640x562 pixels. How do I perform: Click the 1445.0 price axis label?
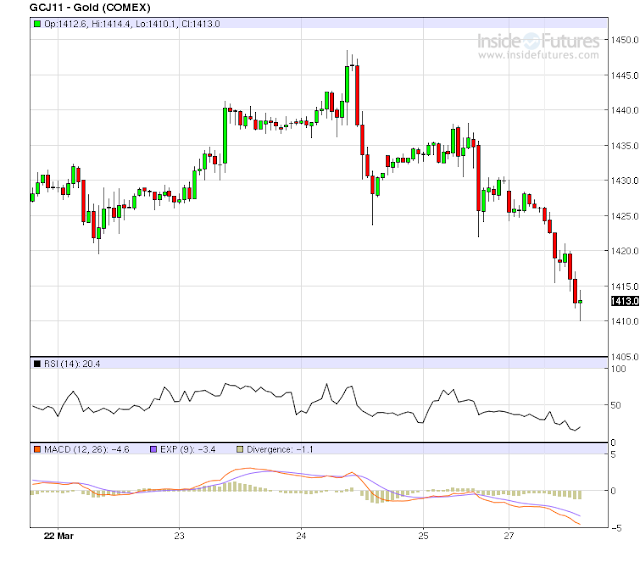tap(624, 75)
